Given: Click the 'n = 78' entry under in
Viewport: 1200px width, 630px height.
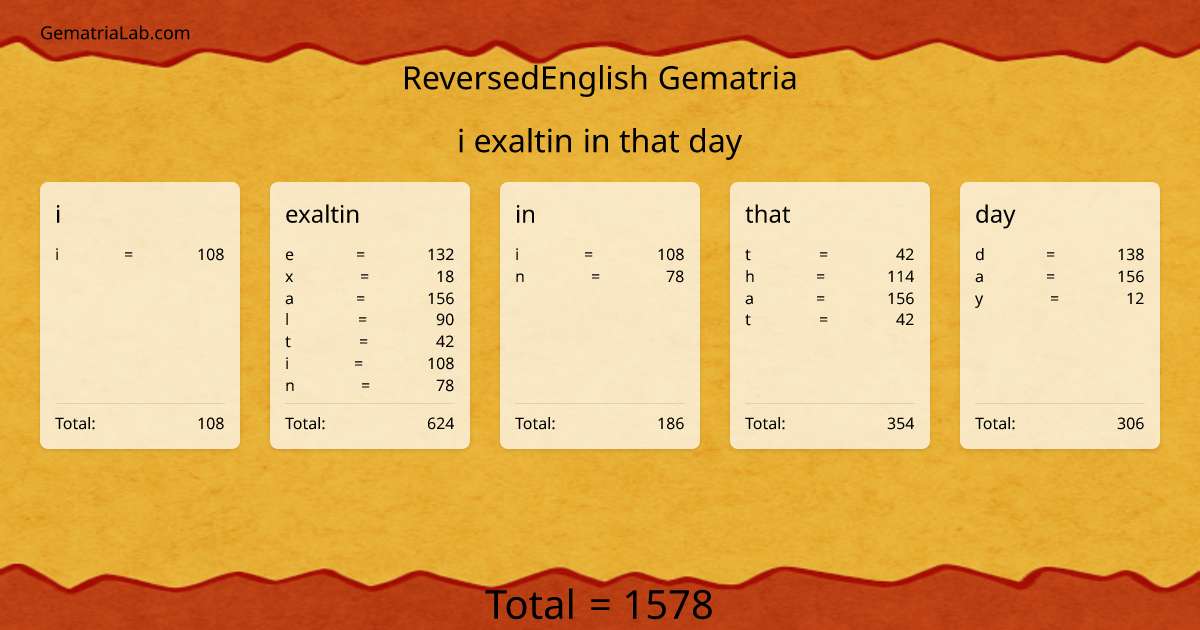Looking at the screenshot, I should 600,276.
